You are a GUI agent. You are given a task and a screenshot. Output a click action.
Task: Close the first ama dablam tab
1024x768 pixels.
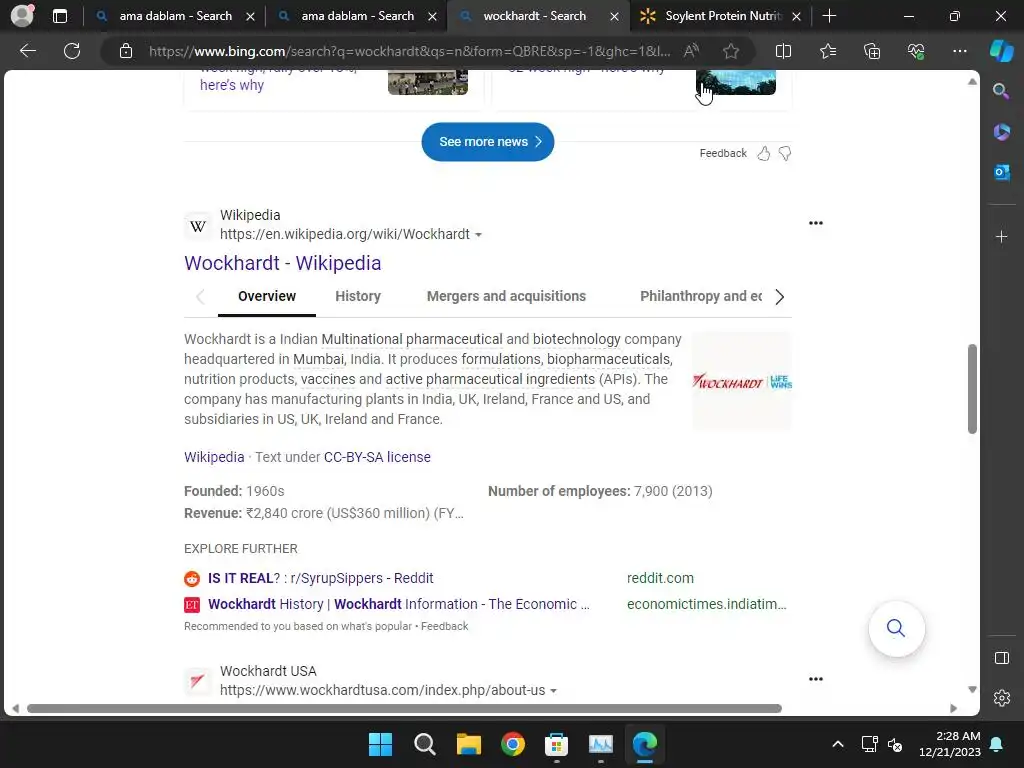(x=250, y=16)
